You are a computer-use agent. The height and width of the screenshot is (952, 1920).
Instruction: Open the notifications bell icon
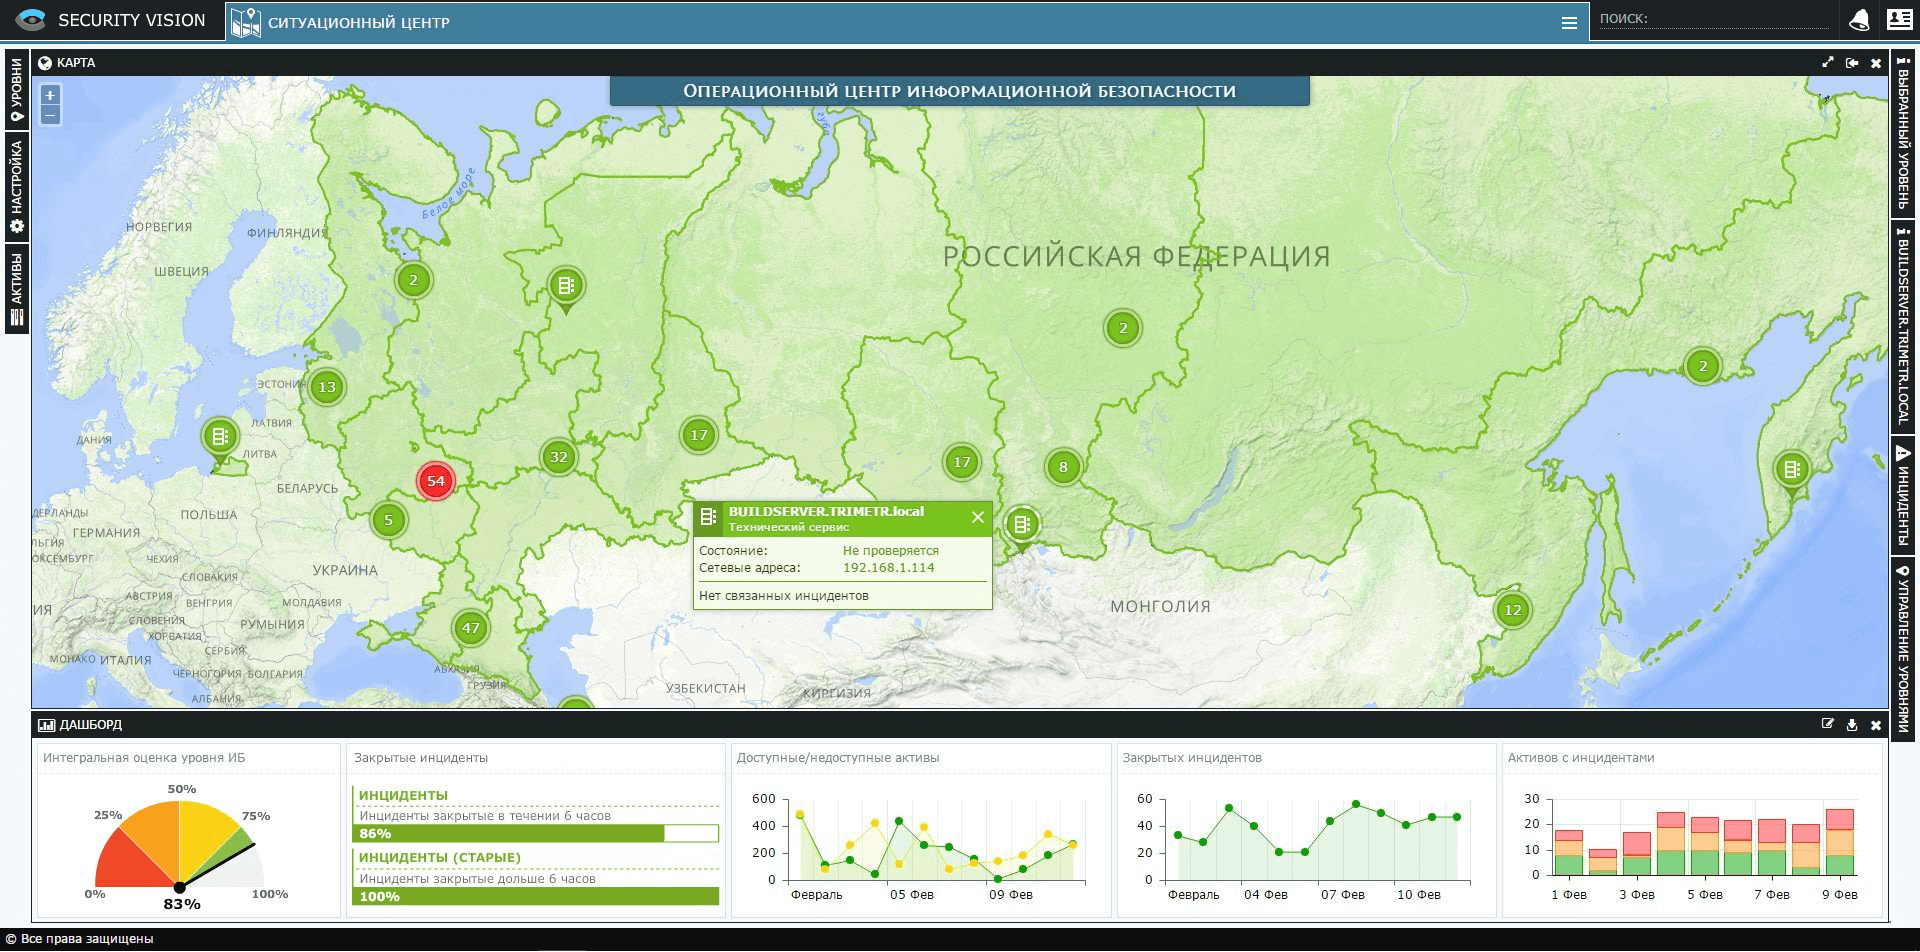coord(1859,20)
